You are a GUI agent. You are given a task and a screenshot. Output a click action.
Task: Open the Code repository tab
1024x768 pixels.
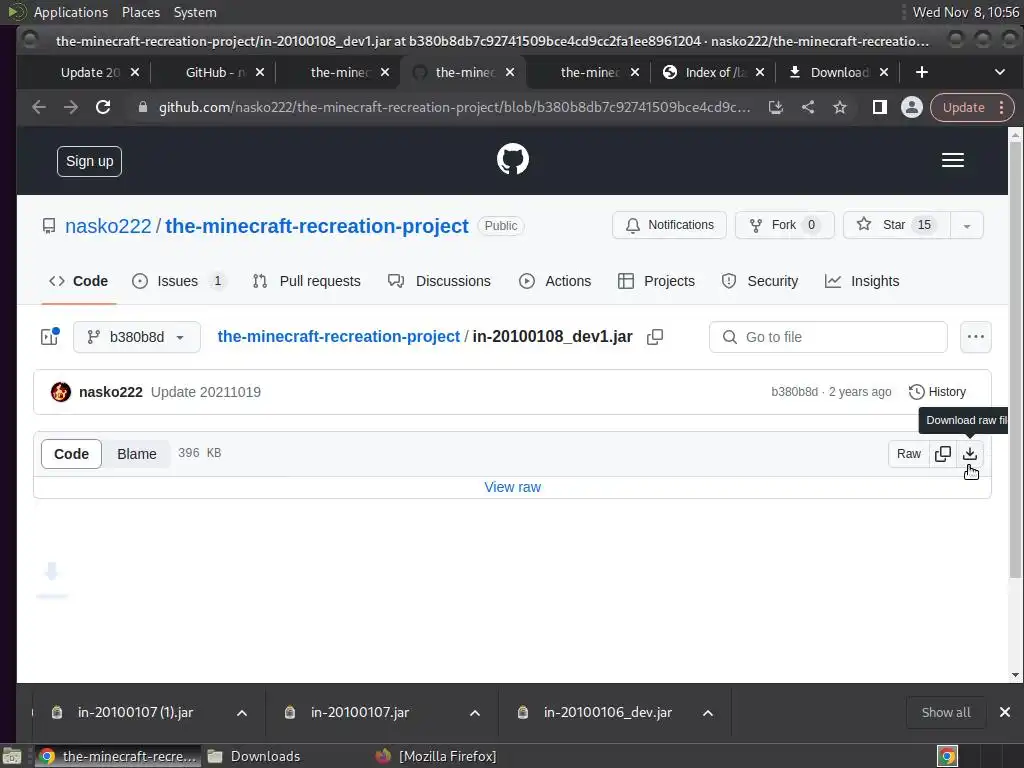78,281
